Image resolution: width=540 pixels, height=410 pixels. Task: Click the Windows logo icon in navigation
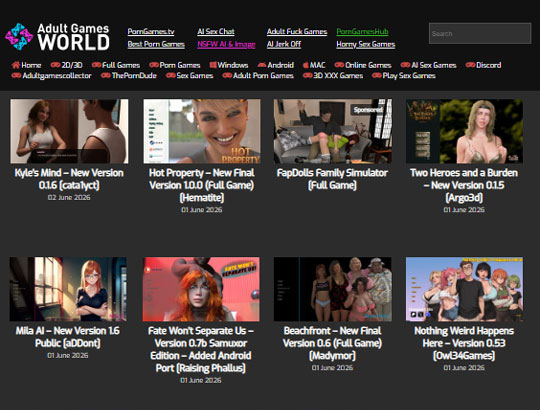[x=213, y=65]
